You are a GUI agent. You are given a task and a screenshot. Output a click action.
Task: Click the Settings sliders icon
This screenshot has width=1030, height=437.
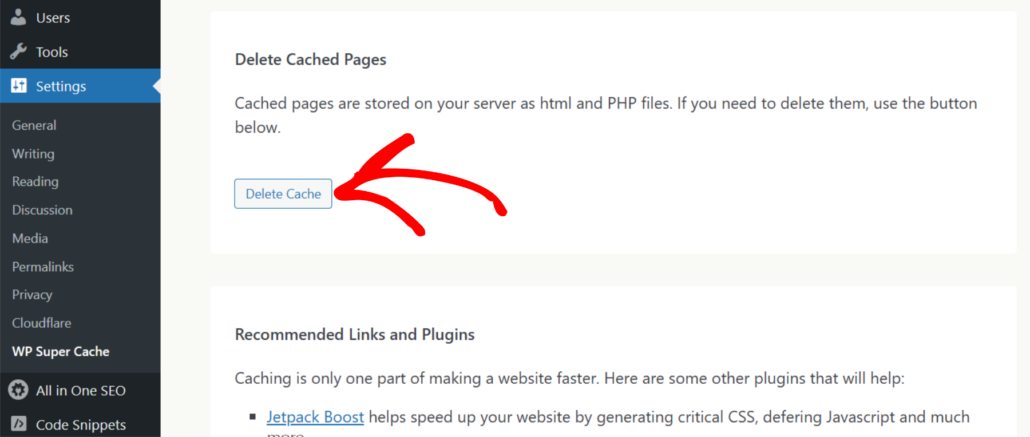tap(19, 86)
